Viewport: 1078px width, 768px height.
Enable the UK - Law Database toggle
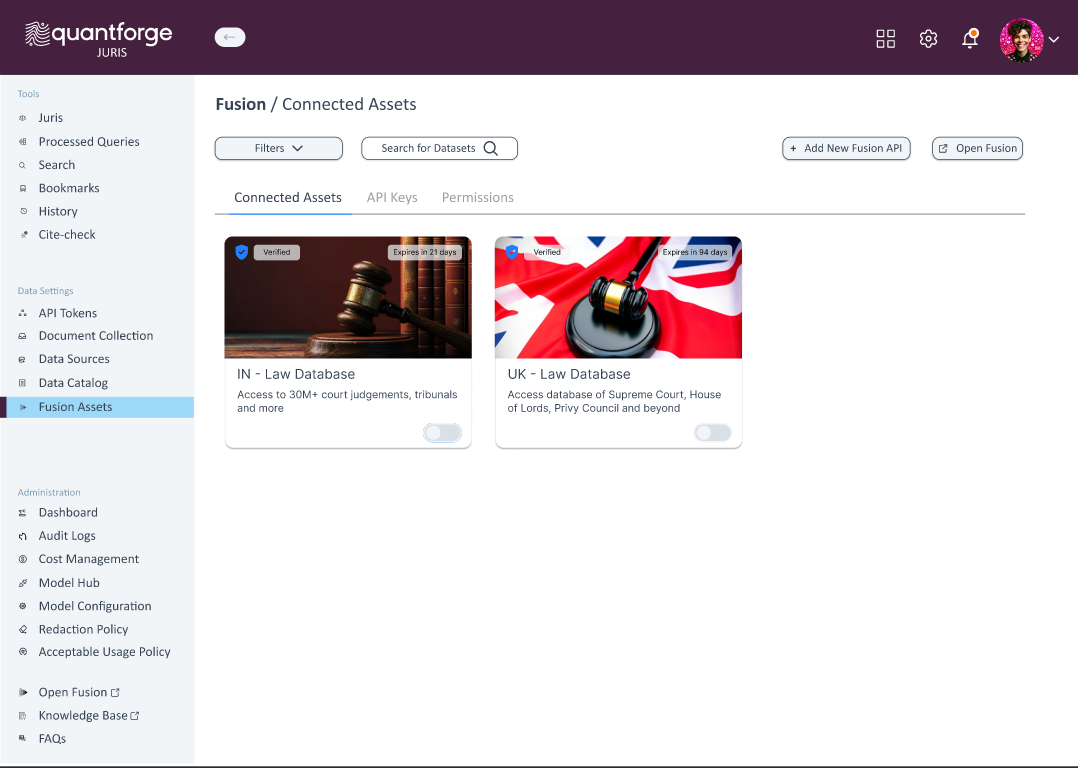[x=712, y=433]
